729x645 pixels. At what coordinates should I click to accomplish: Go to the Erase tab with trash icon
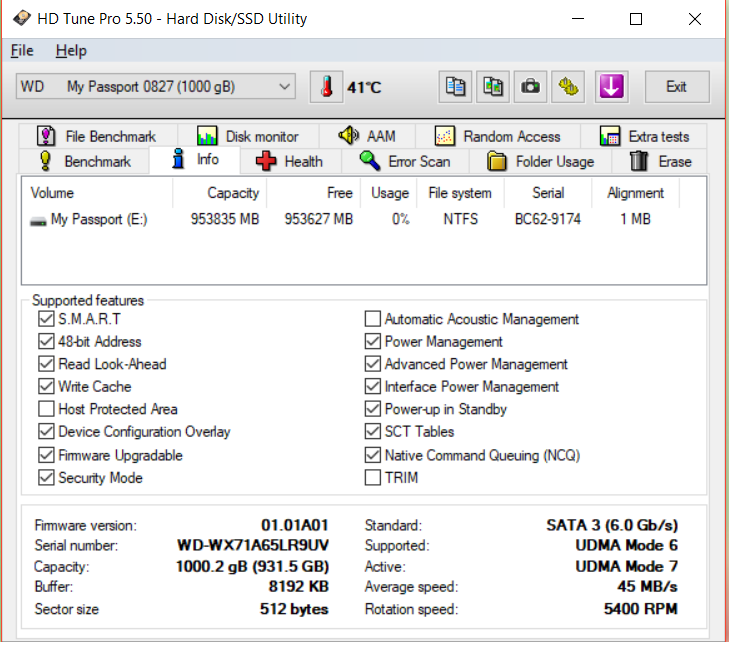pos(661,161)
